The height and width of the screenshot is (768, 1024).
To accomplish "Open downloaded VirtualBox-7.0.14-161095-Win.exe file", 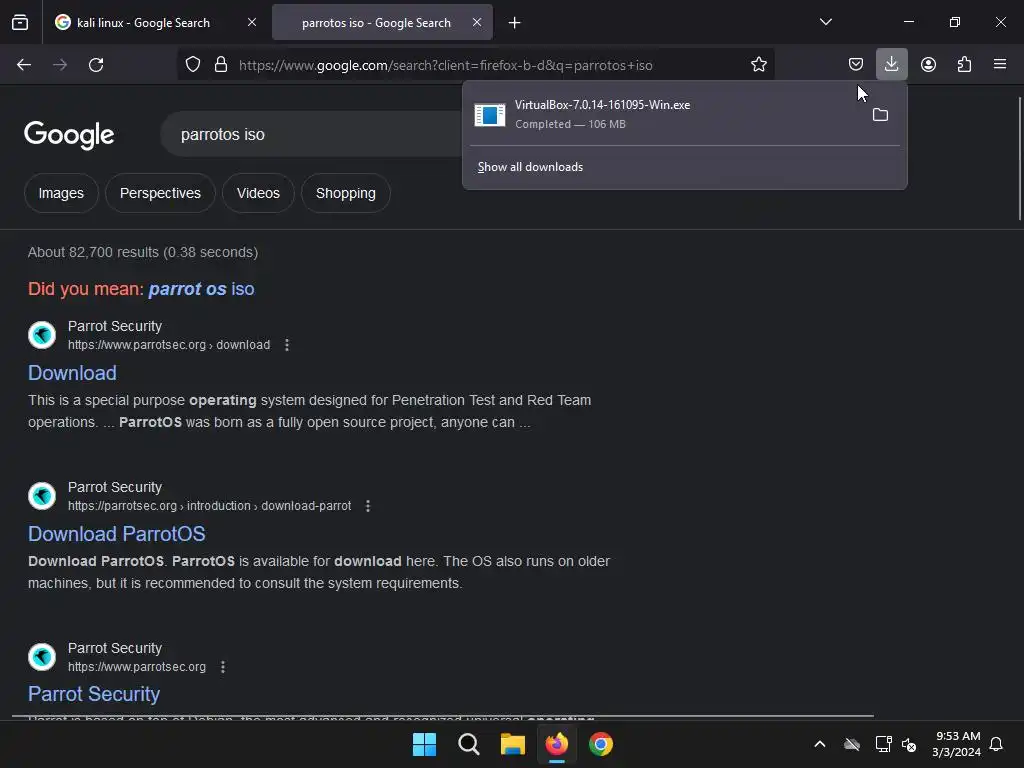I will [x=663, y=114].
